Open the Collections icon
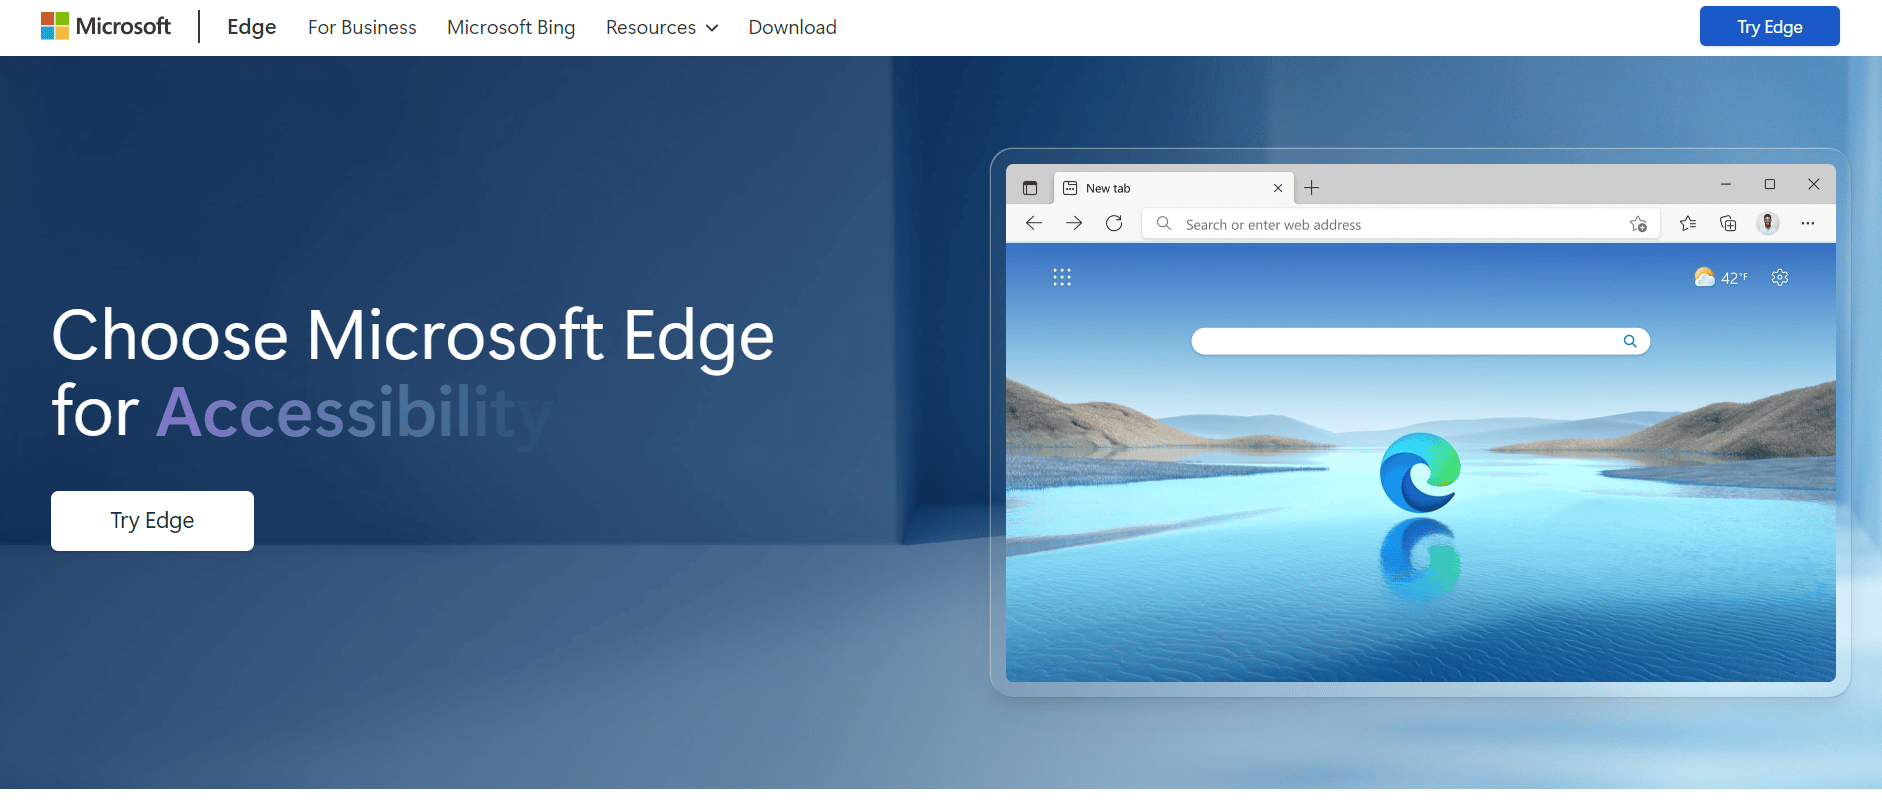This screenshot has width=1882, height=812. pos(1728,223)
